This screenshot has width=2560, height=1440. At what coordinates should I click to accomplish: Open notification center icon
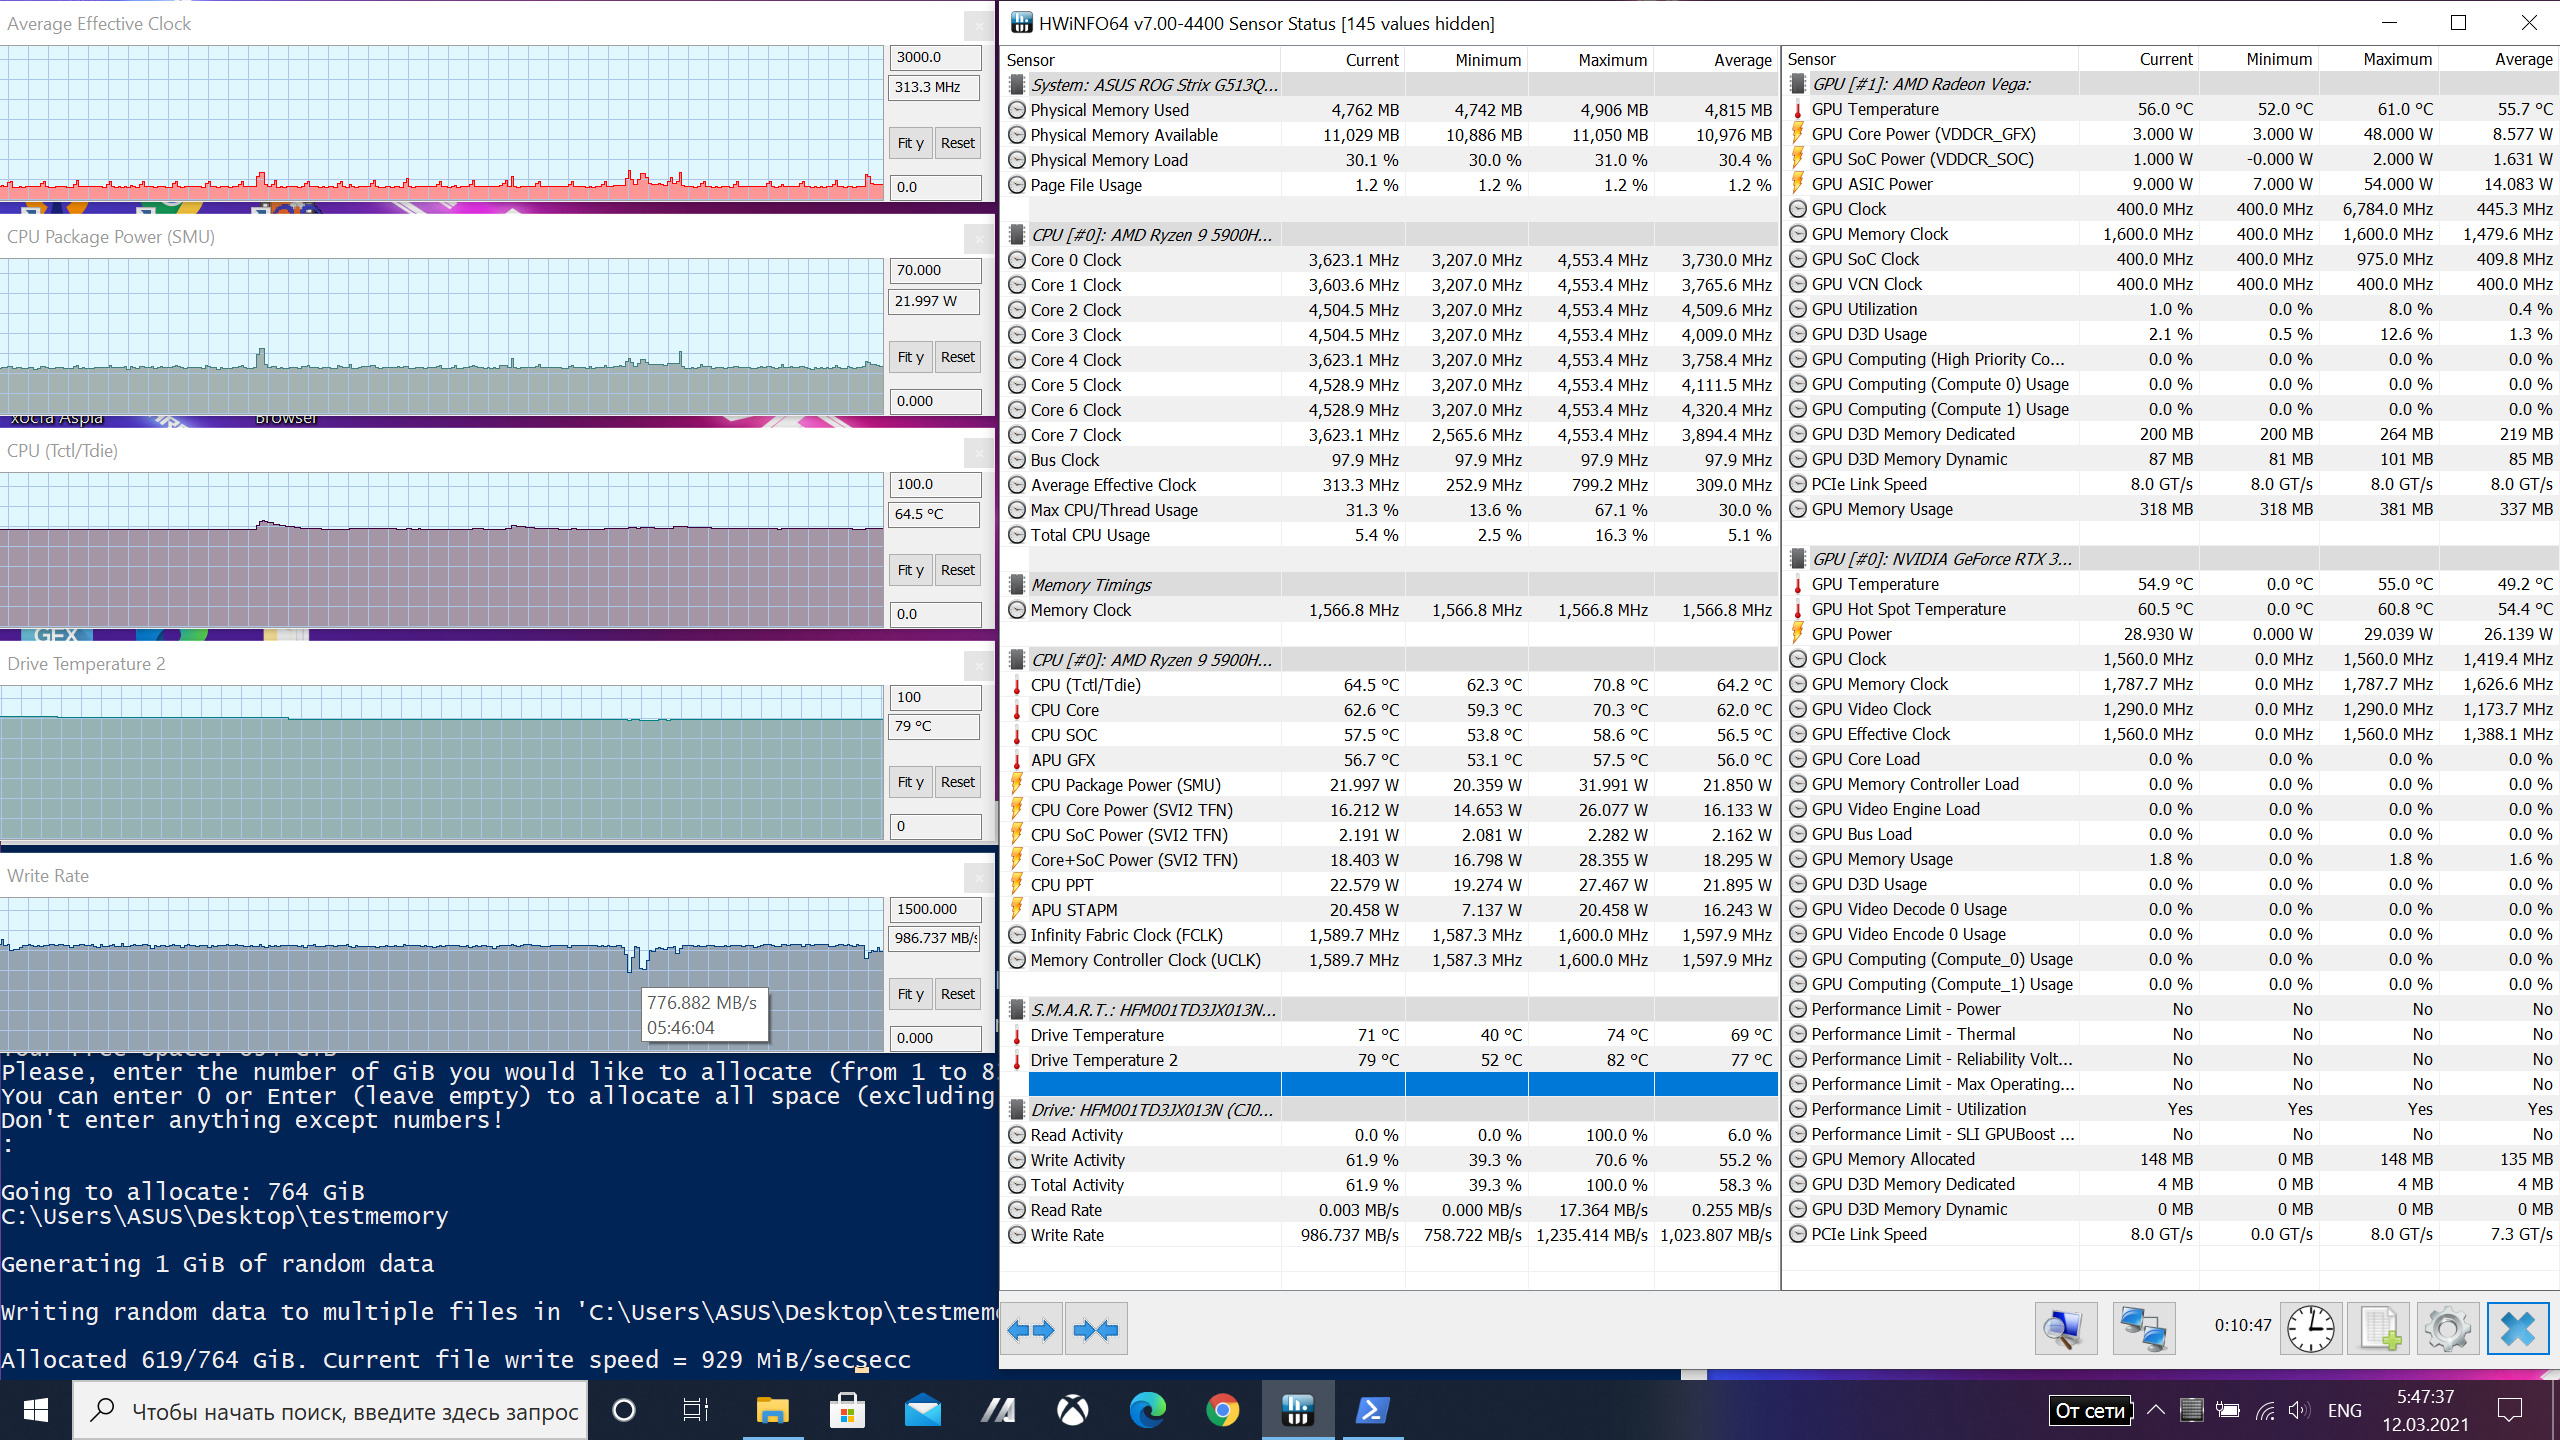tap(2510, 1411)
